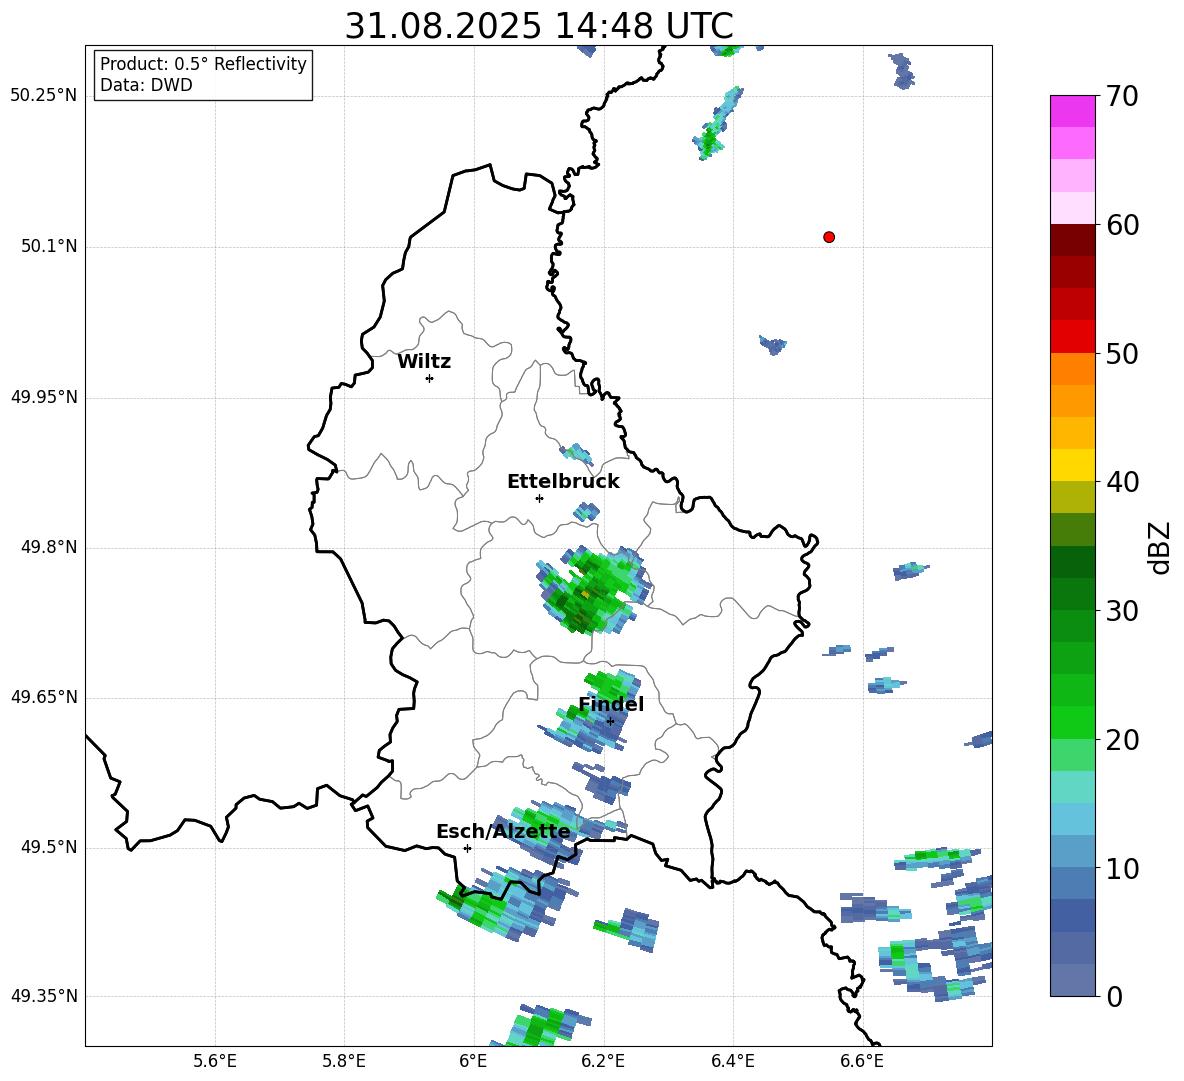Click the 'Data: DWD' text

[146, 85]
